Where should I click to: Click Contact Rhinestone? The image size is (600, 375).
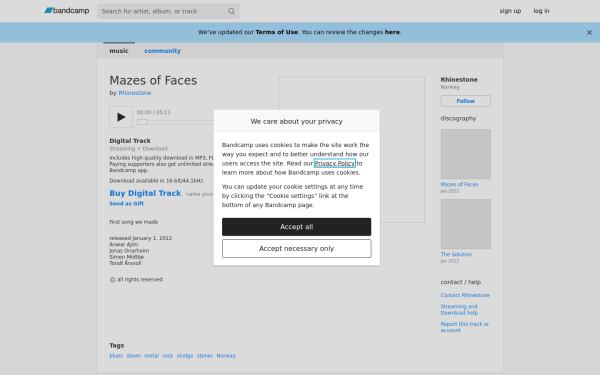(465, 295)
